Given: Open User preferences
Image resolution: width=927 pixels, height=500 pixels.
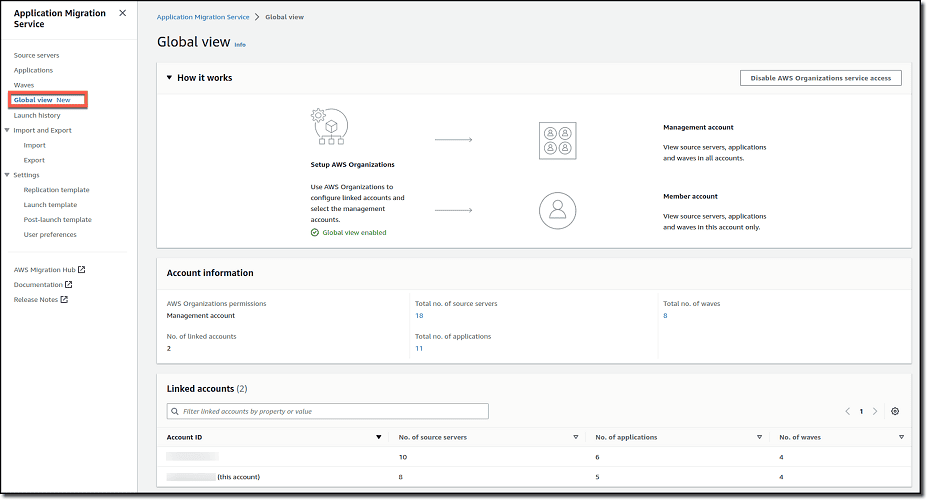Looking at the screenshot, I should coord(50,235).
